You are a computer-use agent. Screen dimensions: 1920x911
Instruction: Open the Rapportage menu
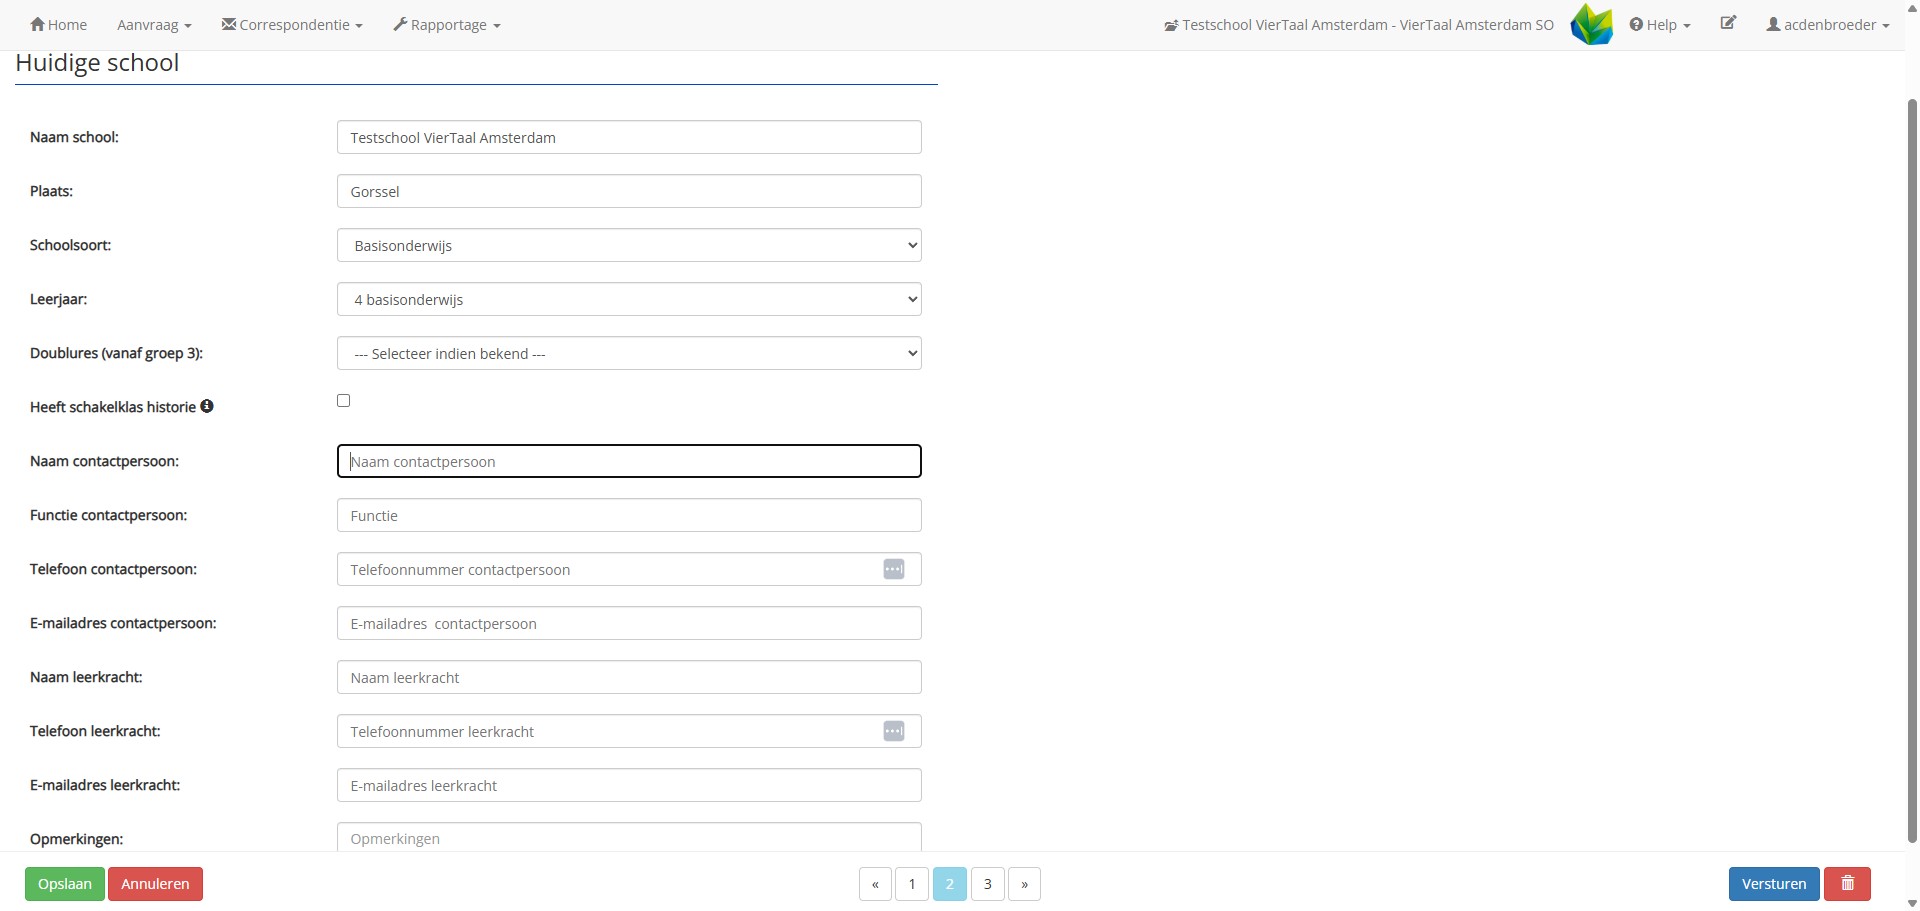point(447,25)
